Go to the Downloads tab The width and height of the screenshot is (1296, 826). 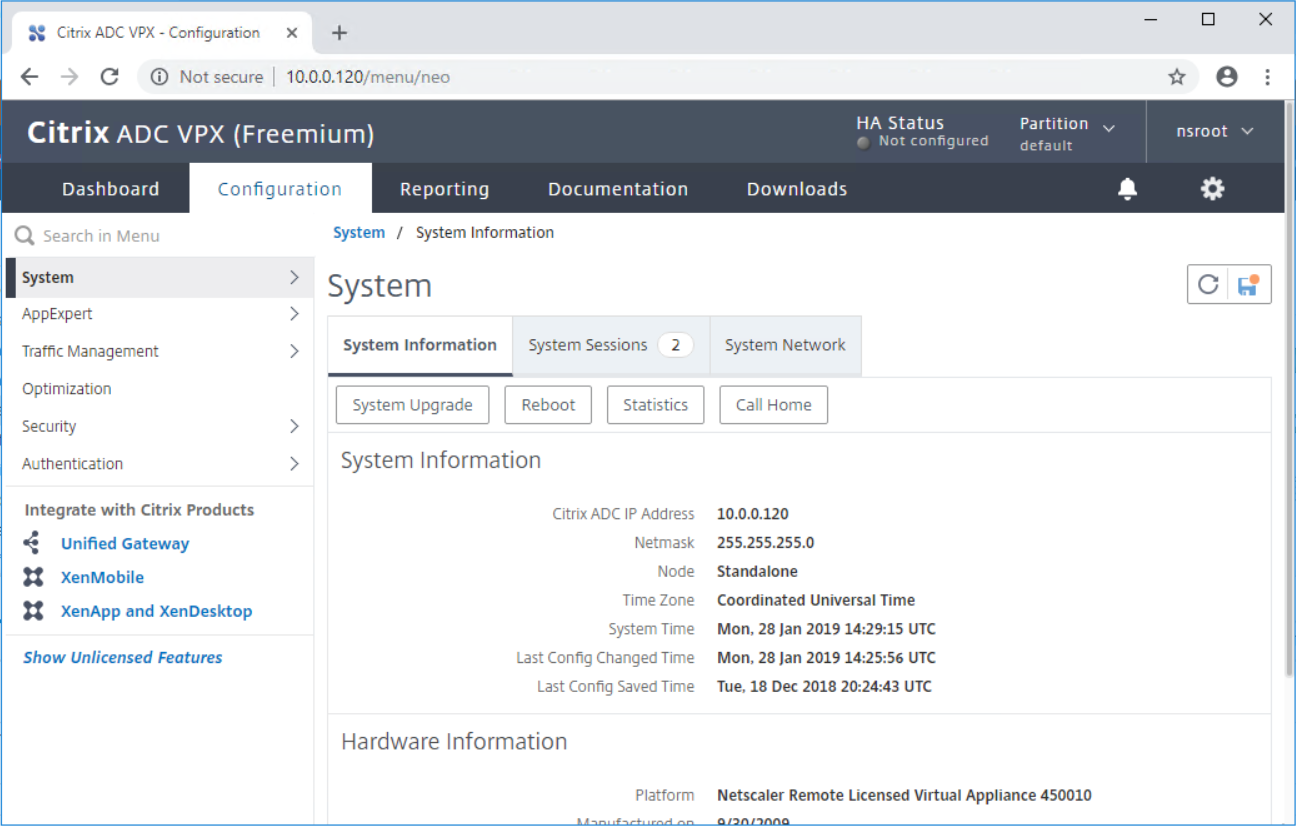[797, 189]
